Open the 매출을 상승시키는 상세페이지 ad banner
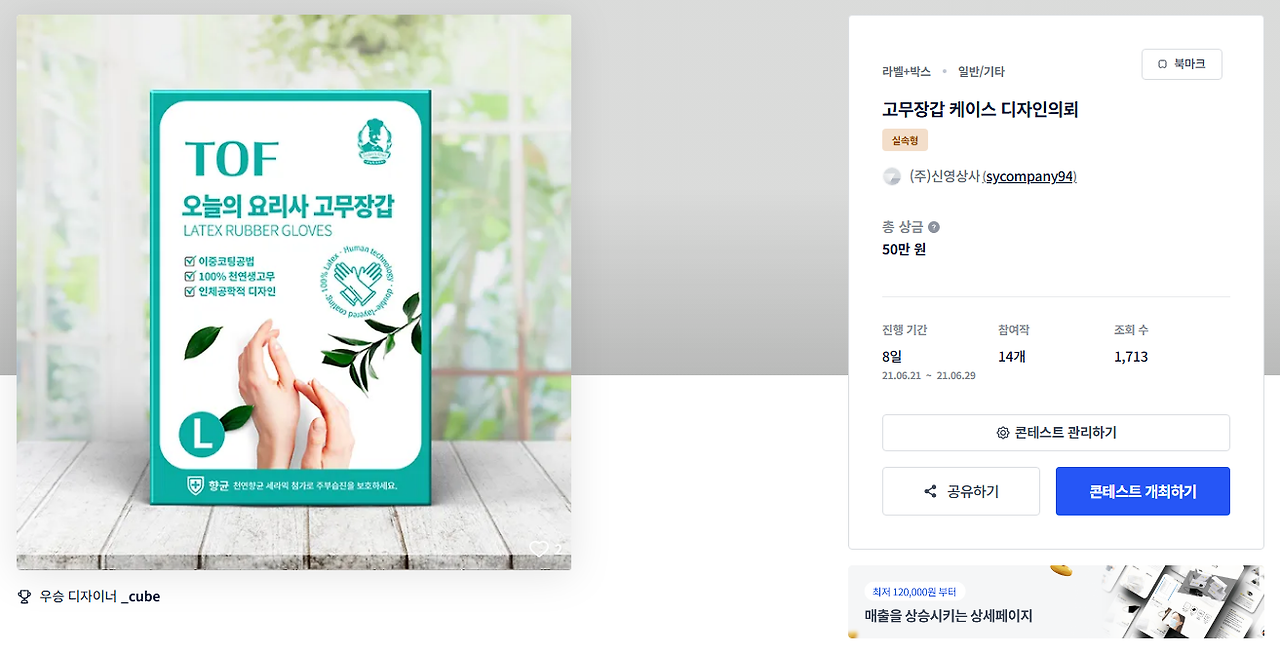Image resolution: width=1280 pixels, height=654 pixels. (x=1055, y=602)
